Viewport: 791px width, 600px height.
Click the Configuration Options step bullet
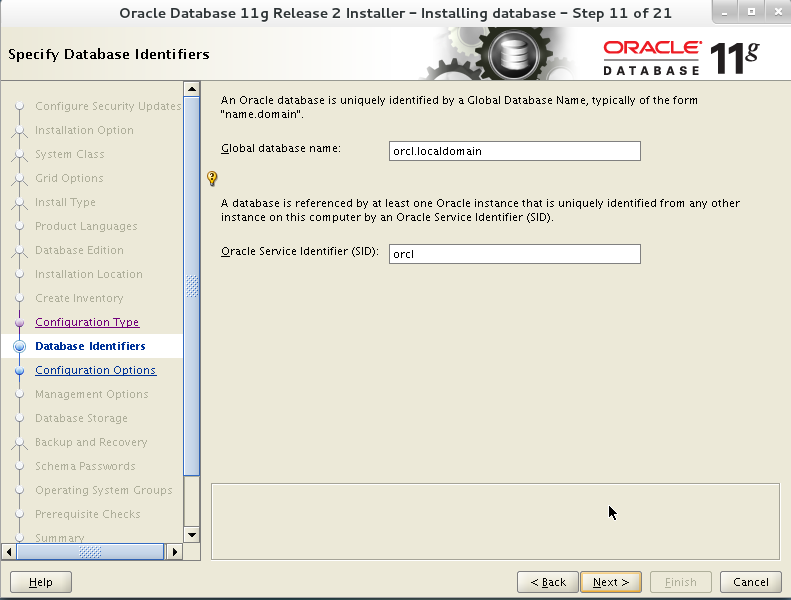[x=19, y=370]
